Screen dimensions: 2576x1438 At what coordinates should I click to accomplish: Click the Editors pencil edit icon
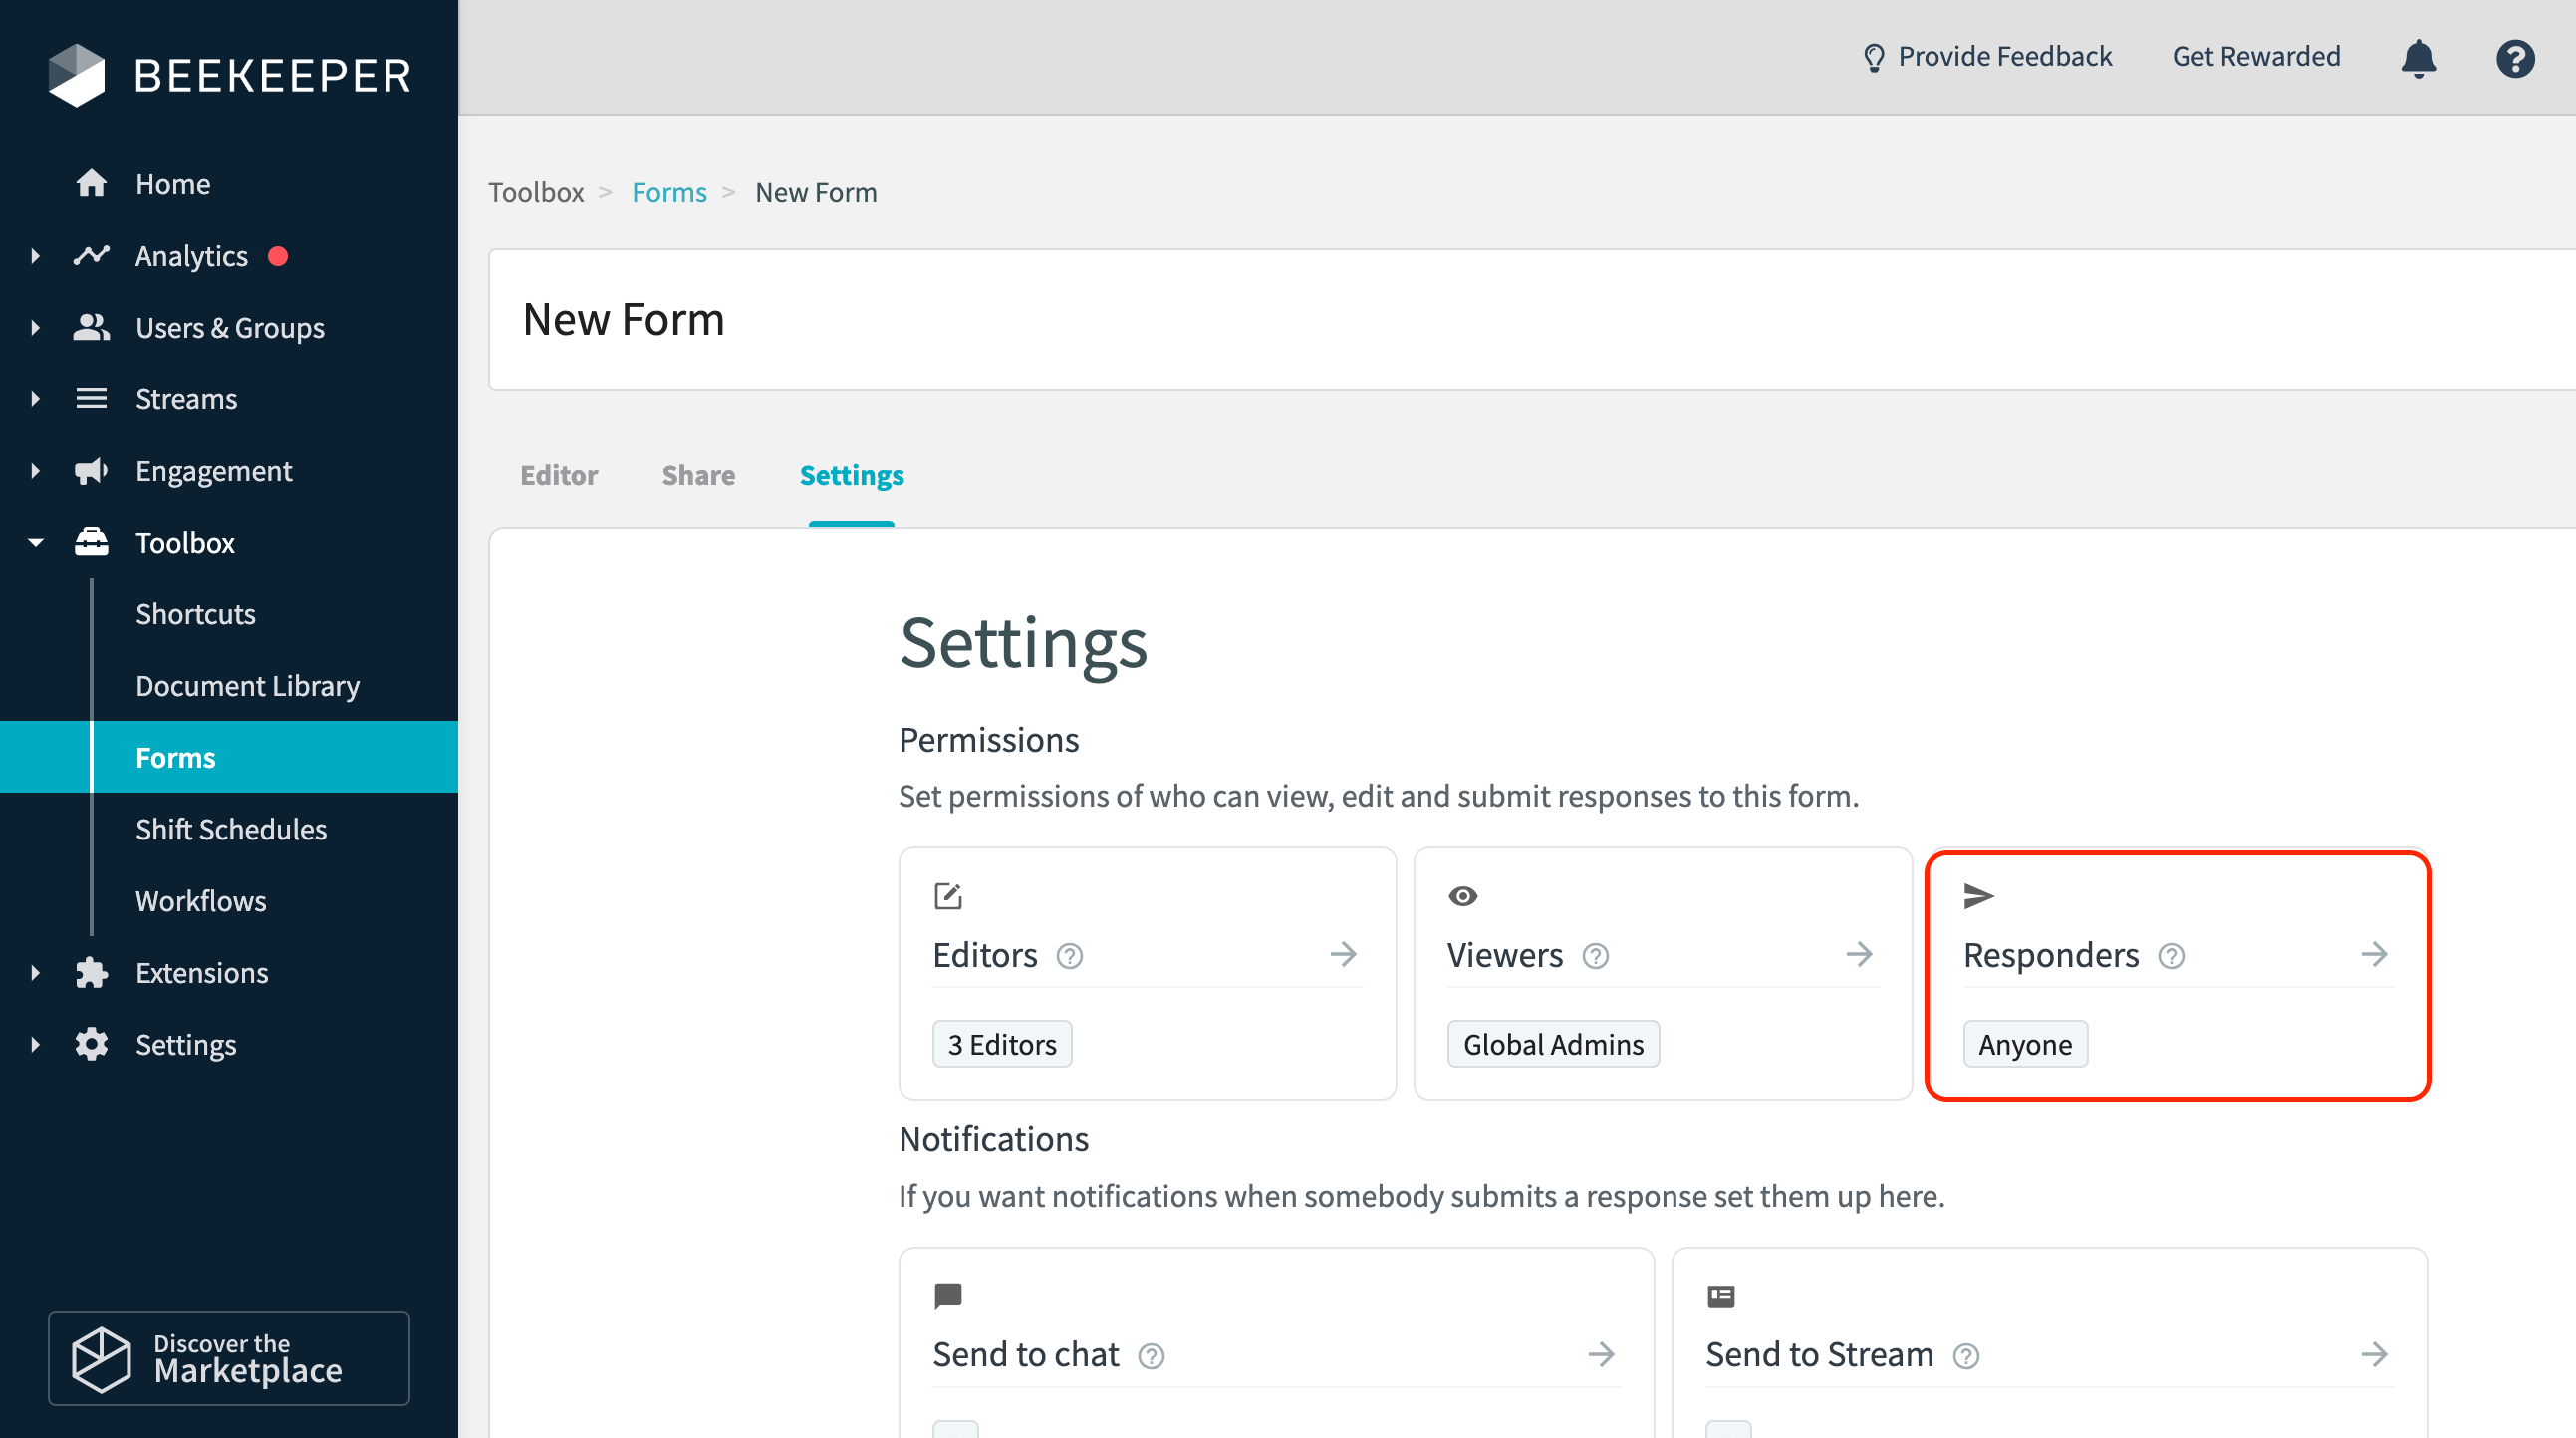(x=947, y=896)
